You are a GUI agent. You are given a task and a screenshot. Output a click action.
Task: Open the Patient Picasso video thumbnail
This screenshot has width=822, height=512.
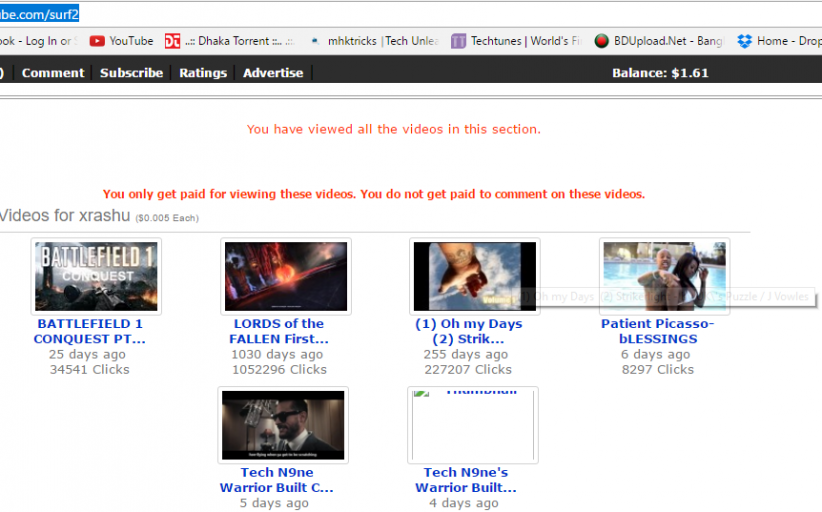pos(664,276)
